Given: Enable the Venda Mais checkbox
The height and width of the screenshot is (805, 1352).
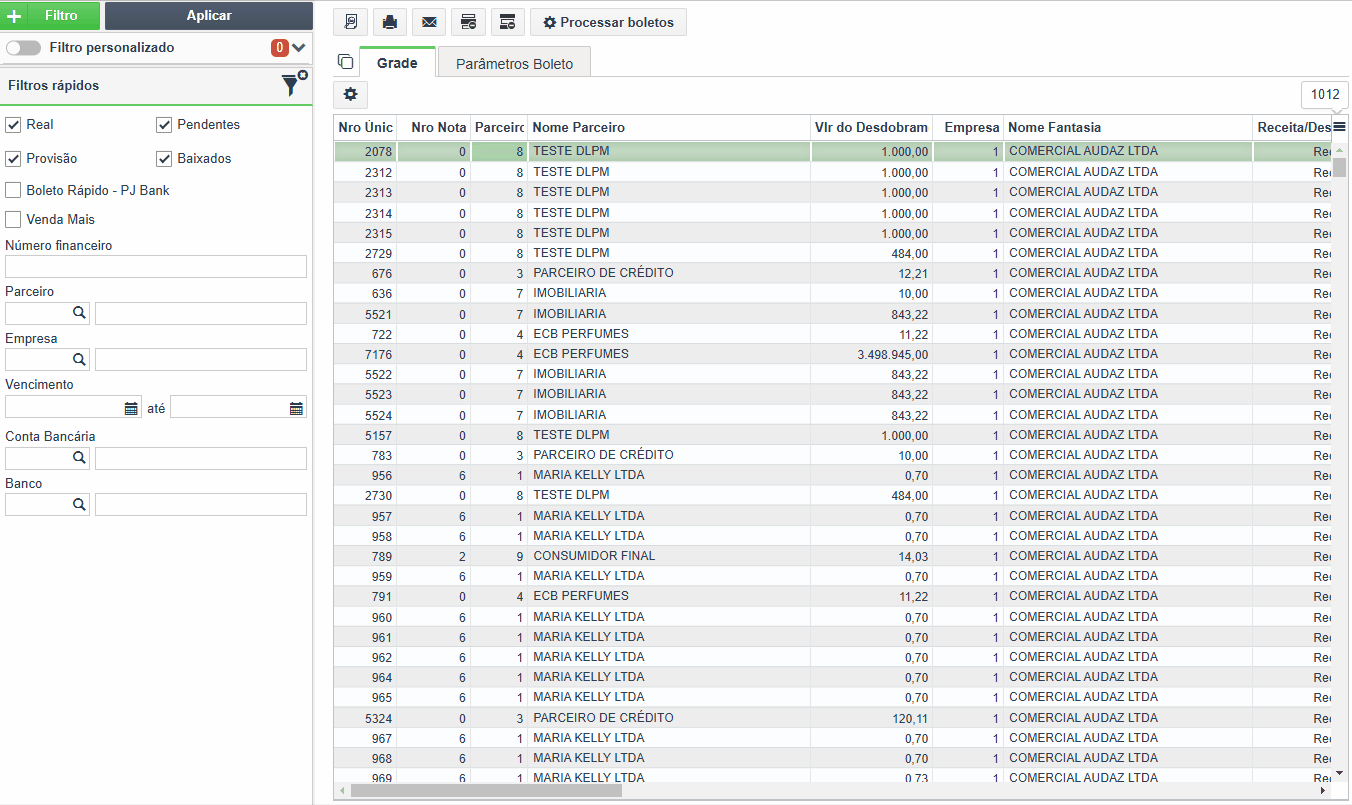Looking at the screenshot, I should pos(13,220).
